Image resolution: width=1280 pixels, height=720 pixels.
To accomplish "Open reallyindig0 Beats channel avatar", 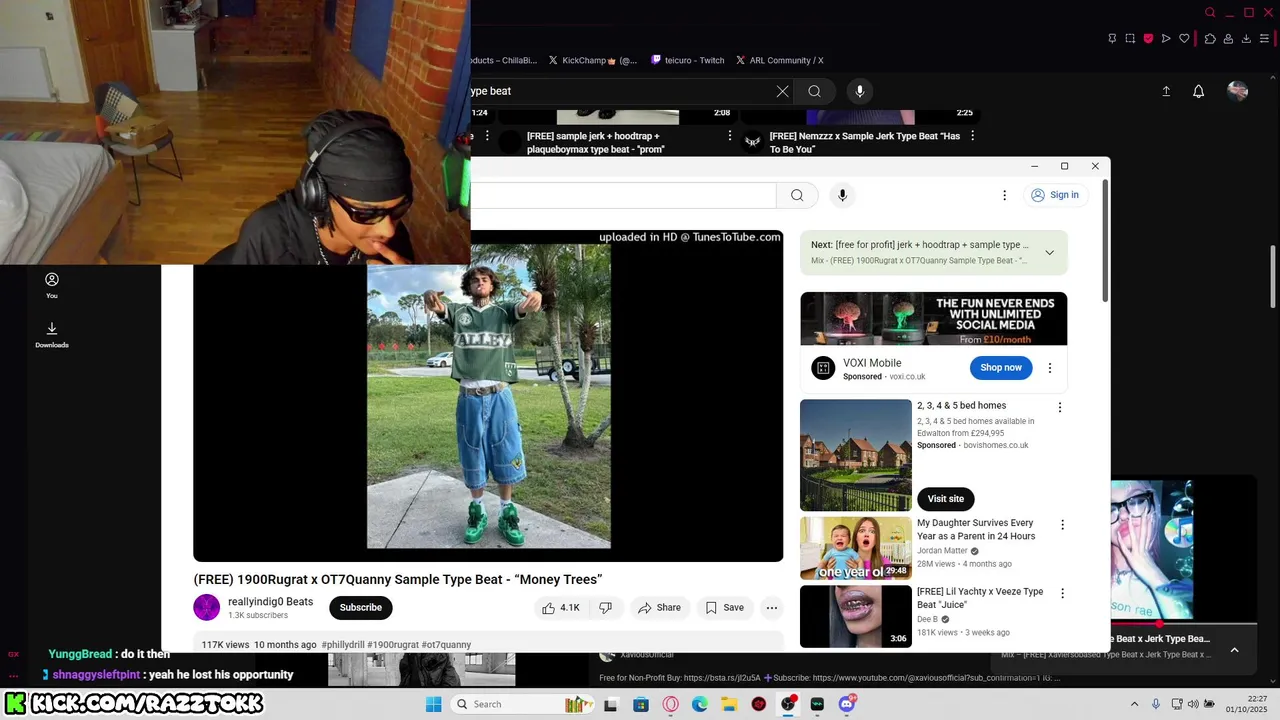I will pos(206,607).
